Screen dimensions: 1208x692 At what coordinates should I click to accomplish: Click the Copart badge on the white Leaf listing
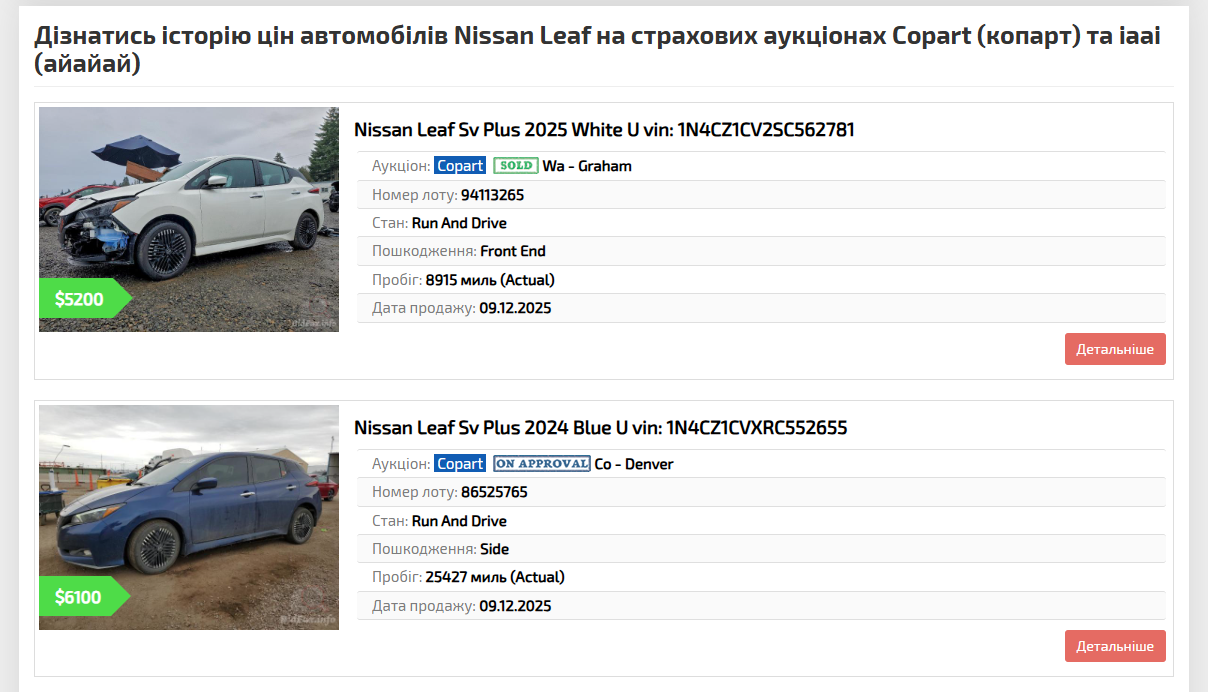tap(460, 166)
